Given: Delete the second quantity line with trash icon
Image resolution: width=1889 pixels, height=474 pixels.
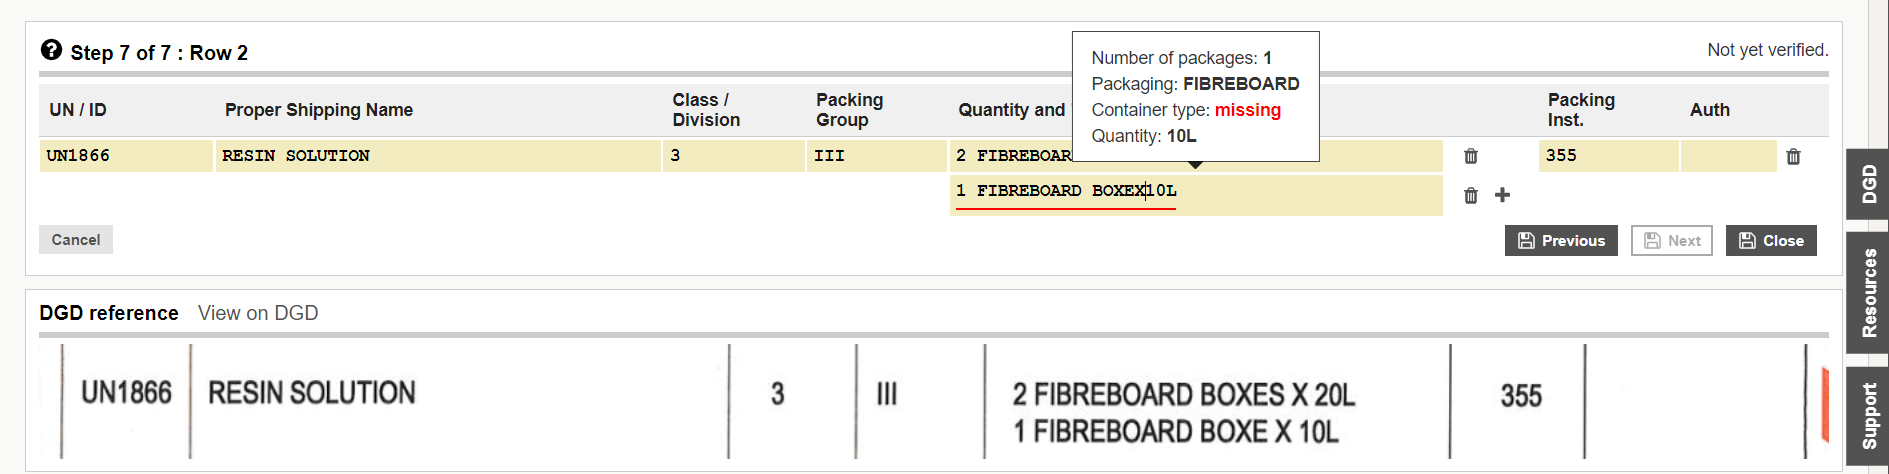Looking at the screenshot, I should (x=1470, y=195).
